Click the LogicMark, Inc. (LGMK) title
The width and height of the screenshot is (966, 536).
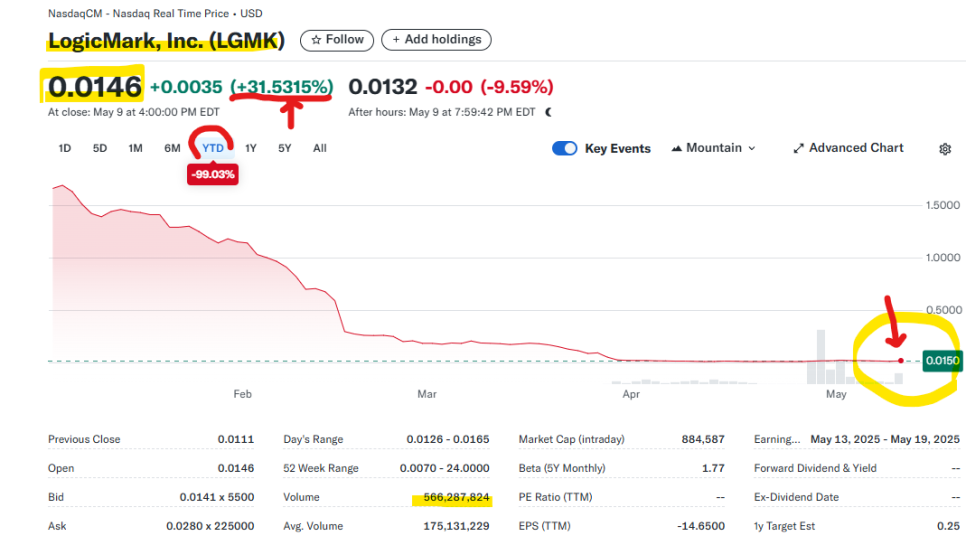(x=166, y=41)
